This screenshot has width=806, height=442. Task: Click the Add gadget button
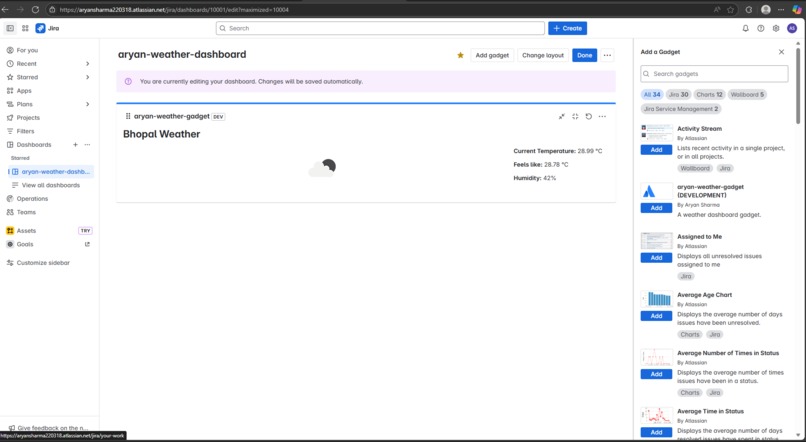(x=492, y=55)
